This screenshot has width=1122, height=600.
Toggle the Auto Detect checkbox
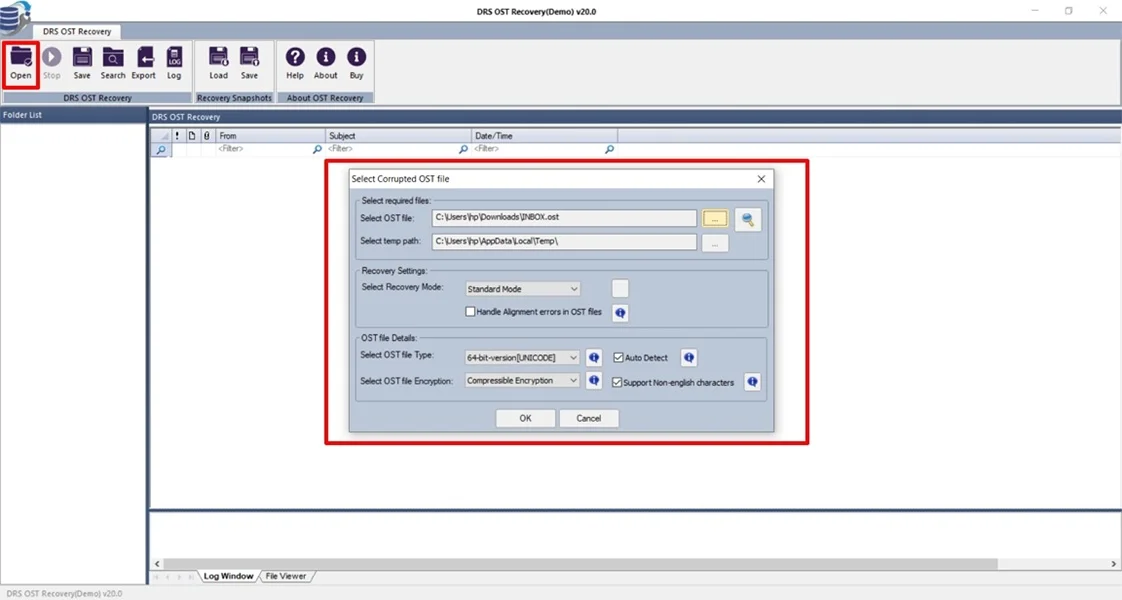point(618,358)
